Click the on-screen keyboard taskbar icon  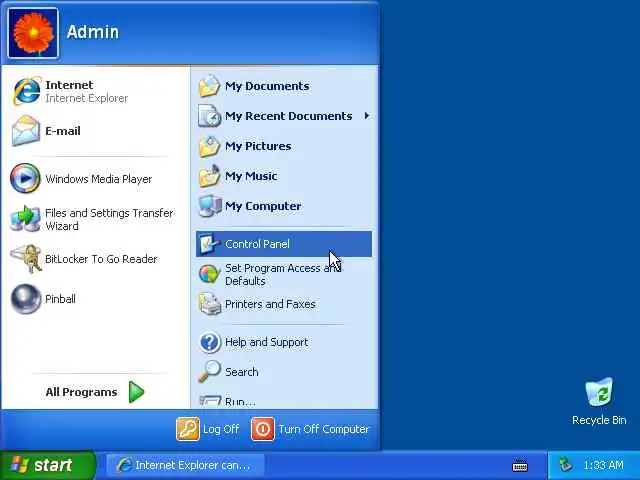tap(520, 466)
